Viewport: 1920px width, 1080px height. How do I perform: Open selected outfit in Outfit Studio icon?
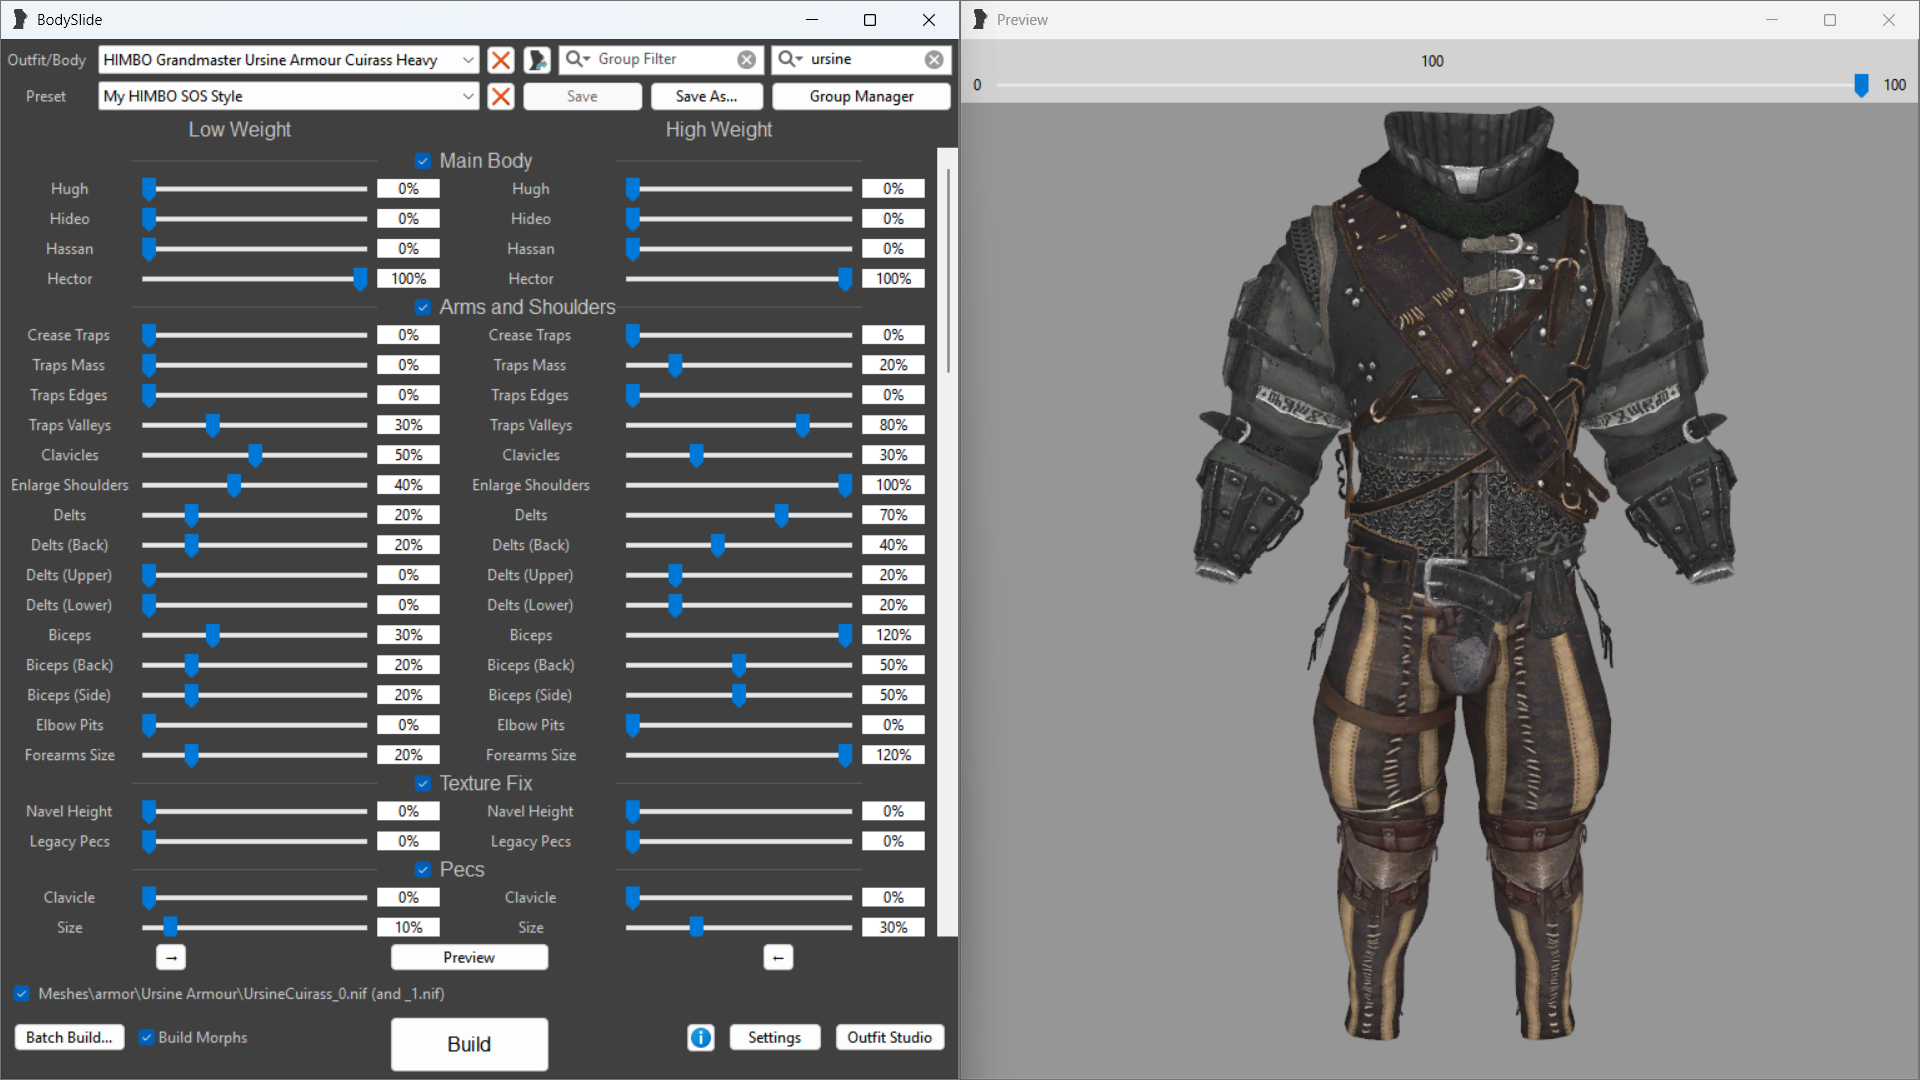tap(537, 60)
